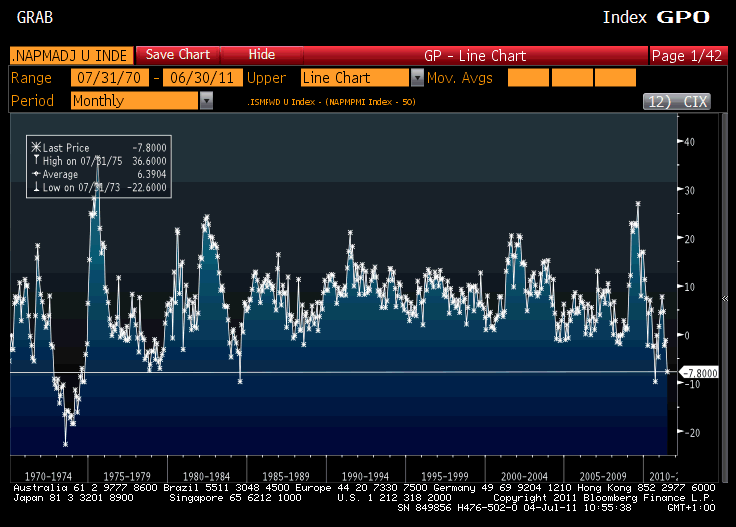Click the -7.8000 last value label
This screenshot has width=736, height=527.
click(699, 372)
